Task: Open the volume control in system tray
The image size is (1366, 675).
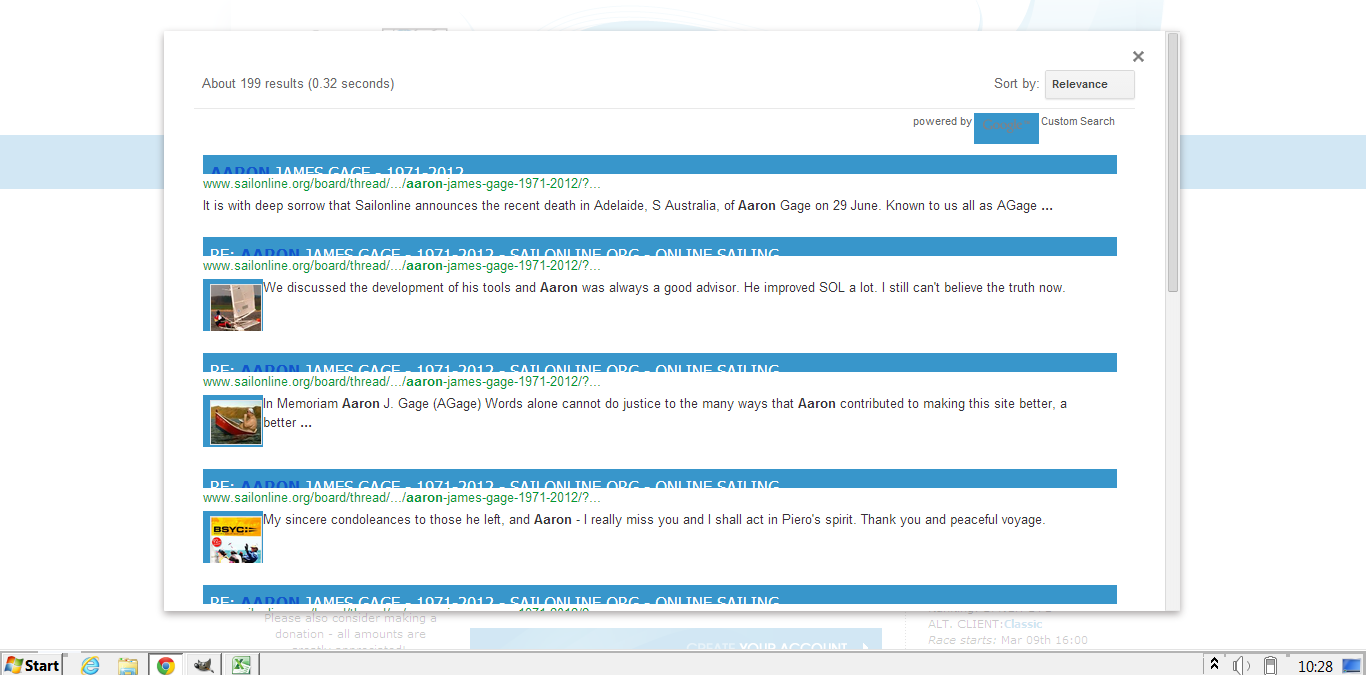Action: [1242, 665]
